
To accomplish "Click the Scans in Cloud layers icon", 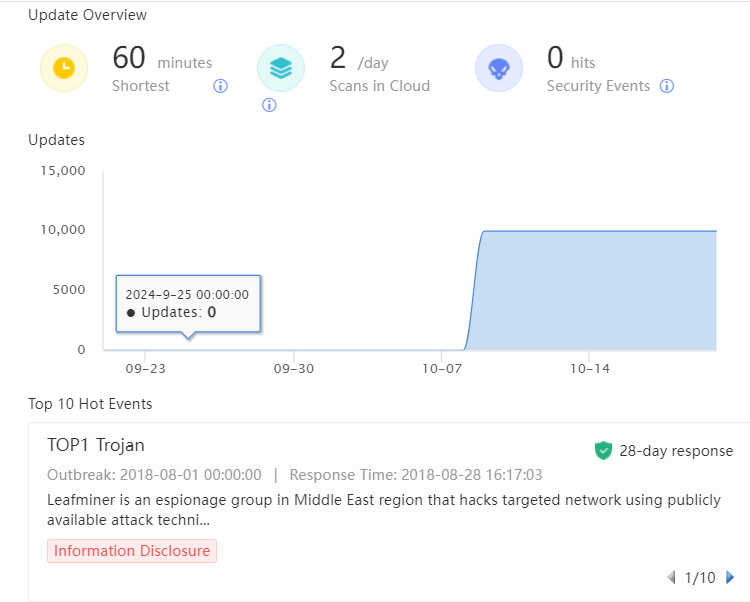I will [281, 68].
